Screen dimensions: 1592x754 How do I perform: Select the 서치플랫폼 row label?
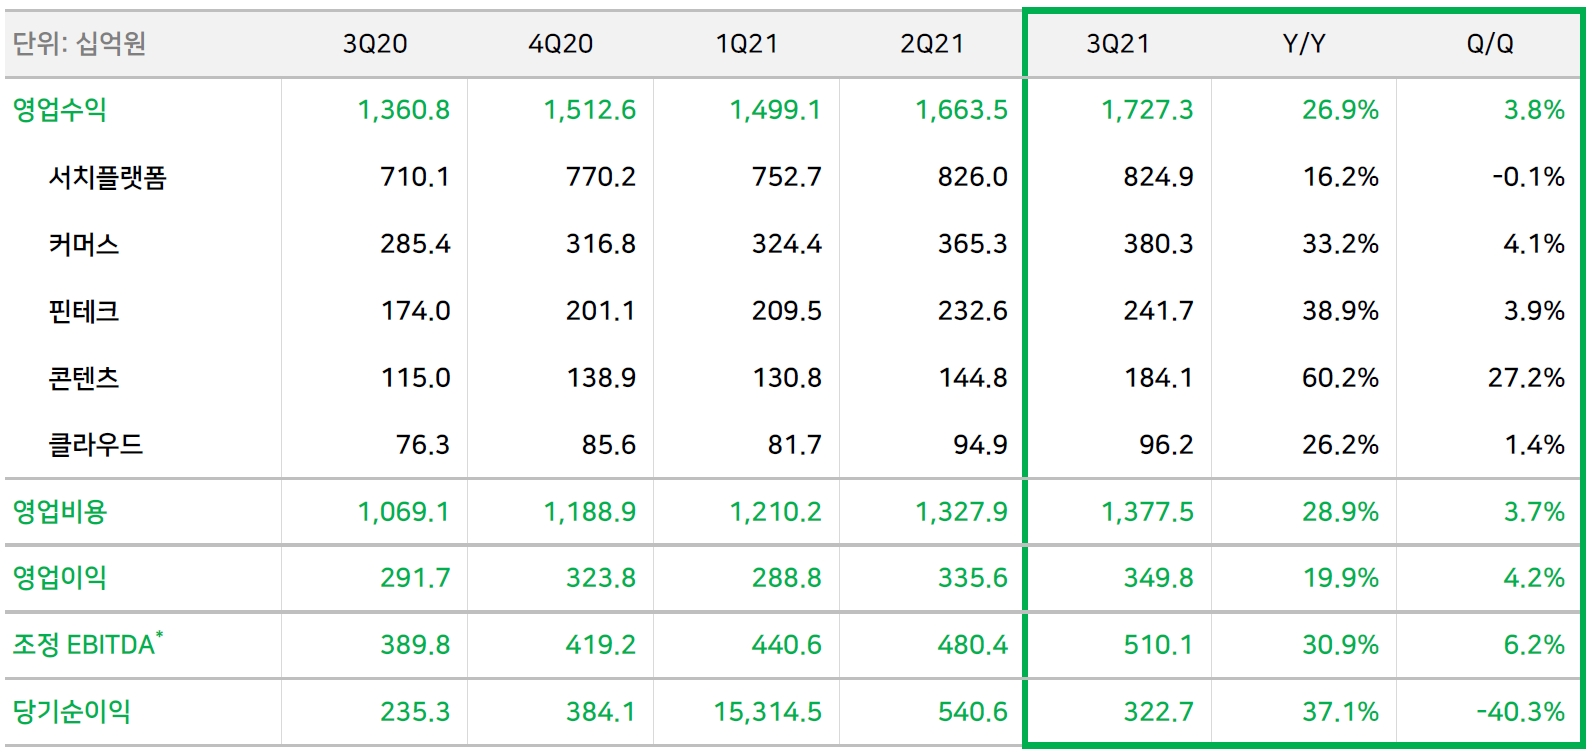tap(108, 177)
